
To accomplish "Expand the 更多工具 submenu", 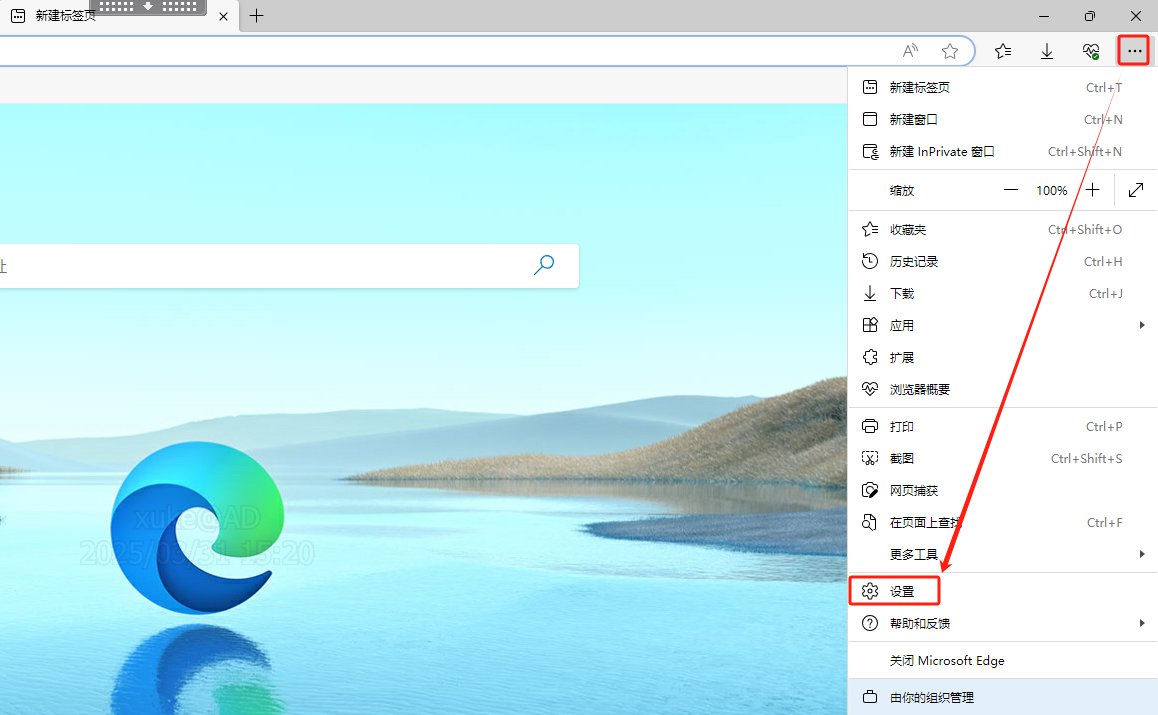I will [1000, 554].
